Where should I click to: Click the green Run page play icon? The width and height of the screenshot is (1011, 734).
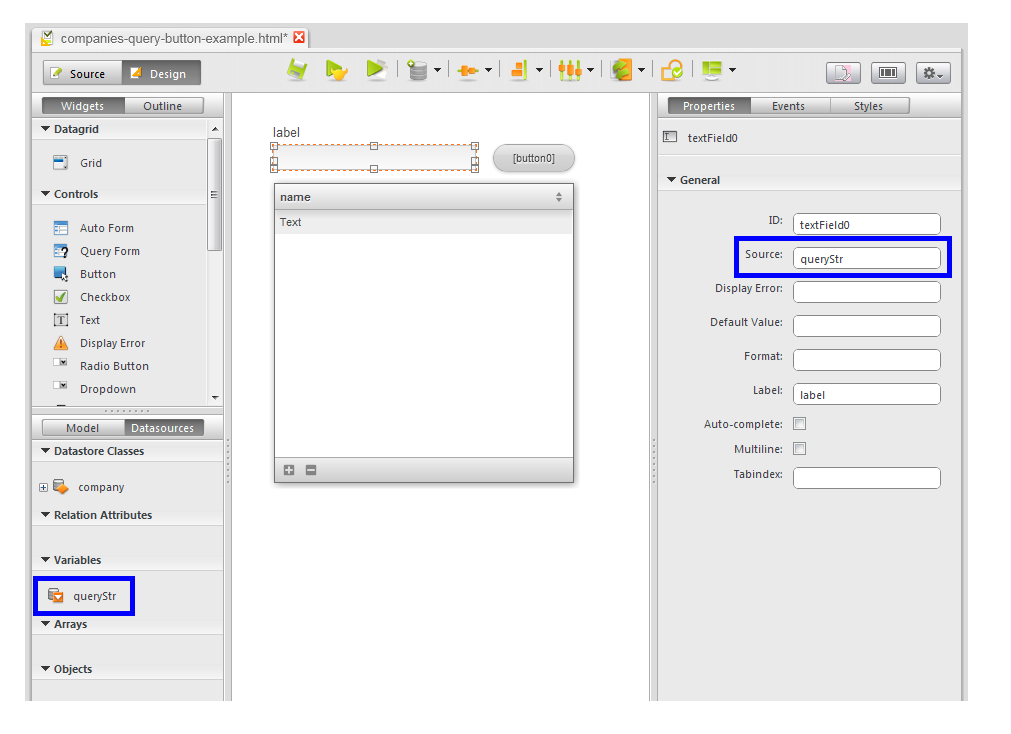point(376,70)
